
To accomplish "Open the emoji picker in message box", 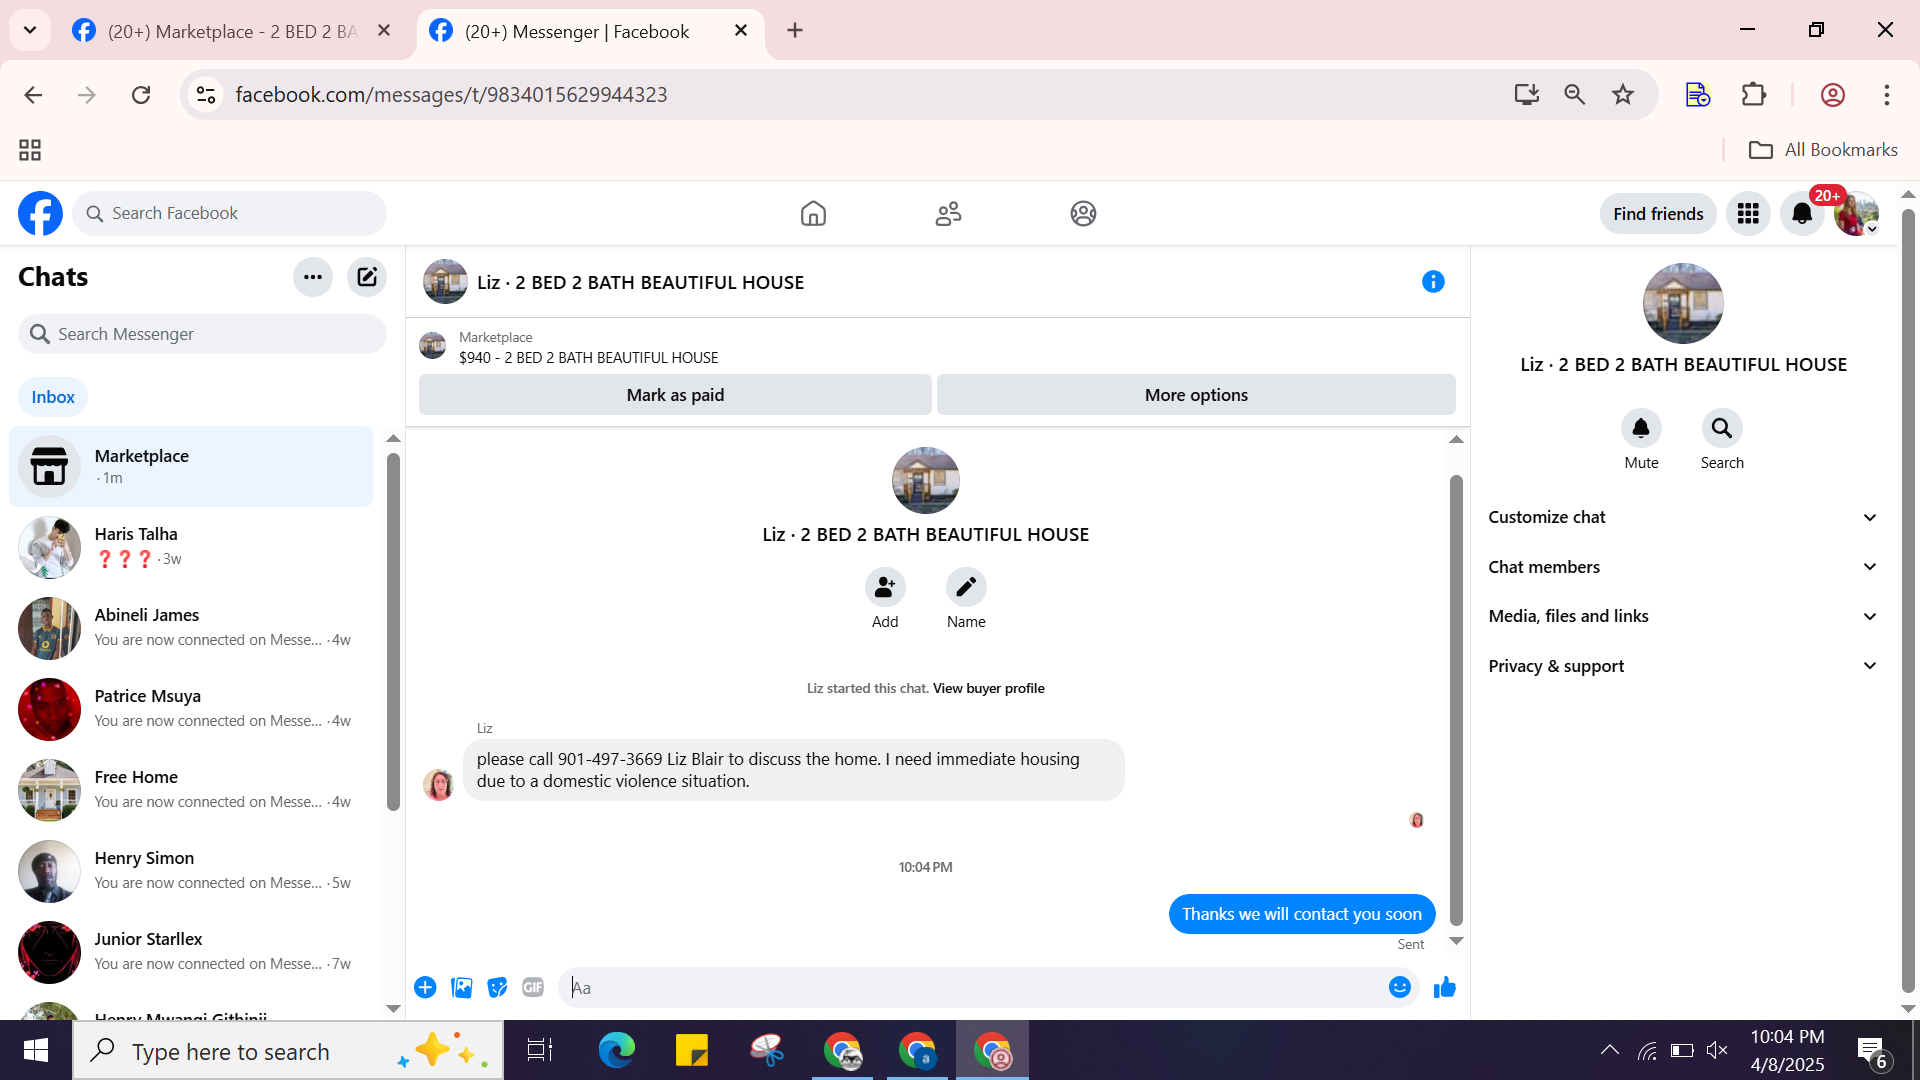I will (1399, 988).
